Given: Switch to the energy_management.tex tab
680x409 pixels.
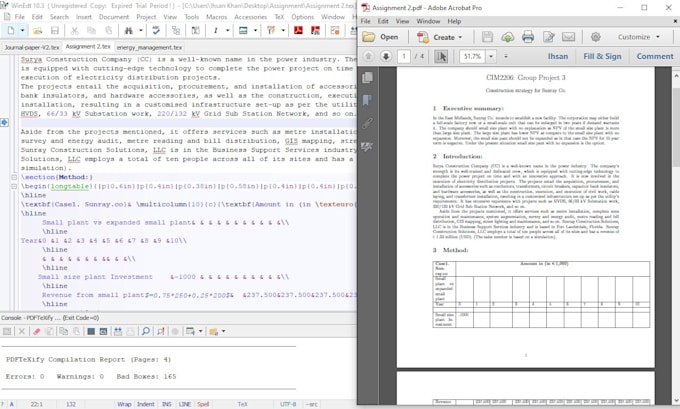Looking at the screenshot, I should tap(149, 47).
